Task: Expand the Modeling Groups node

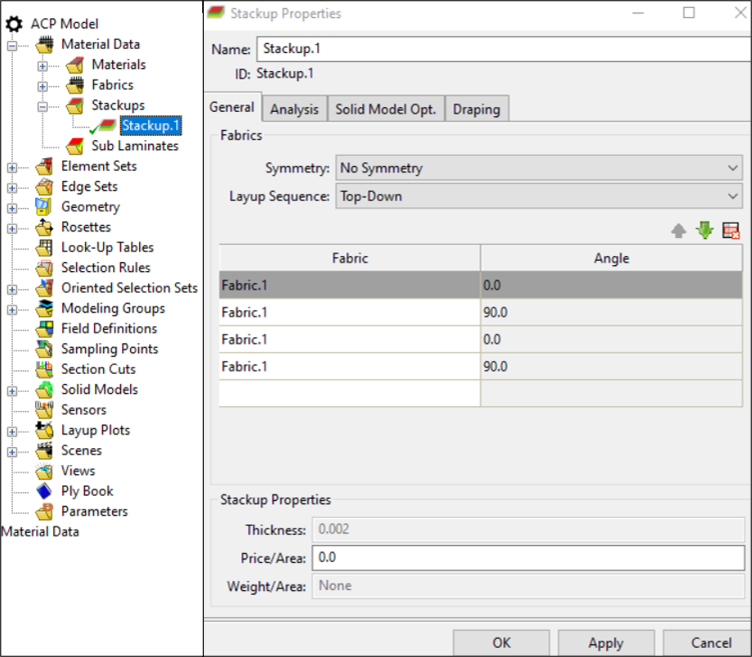Action: pos(12,310)
